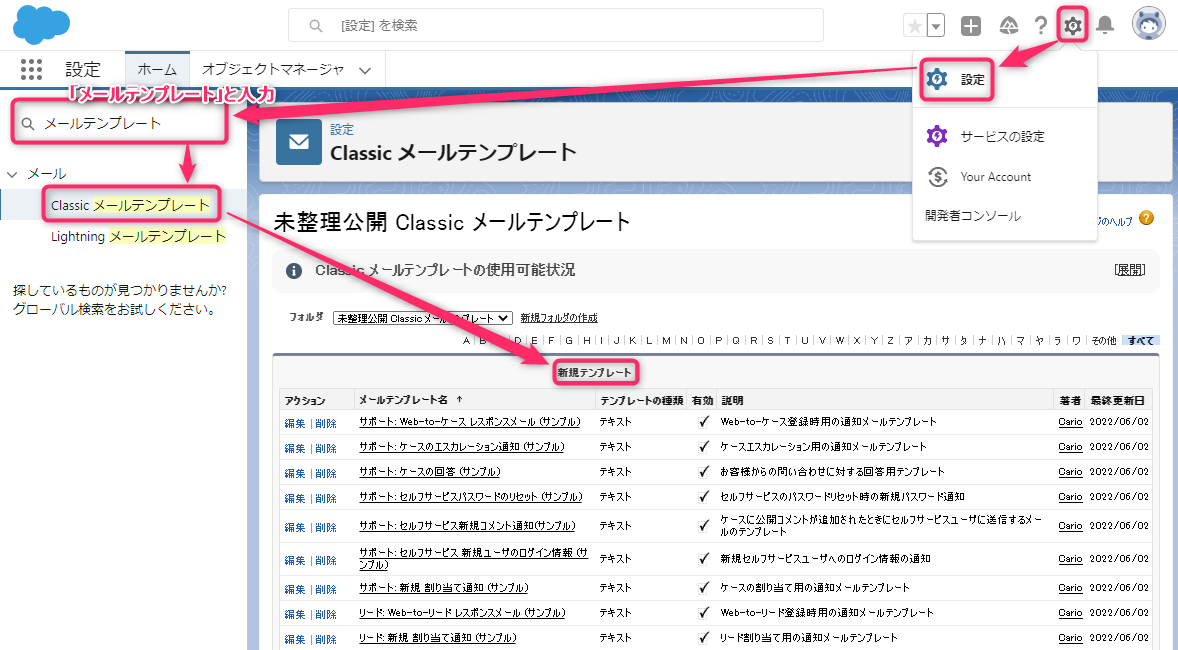This screenshot has width=1178, height=650.
Task: Delete the Web-to-ケース レスポンスメール template
Action: click(326, 423)
